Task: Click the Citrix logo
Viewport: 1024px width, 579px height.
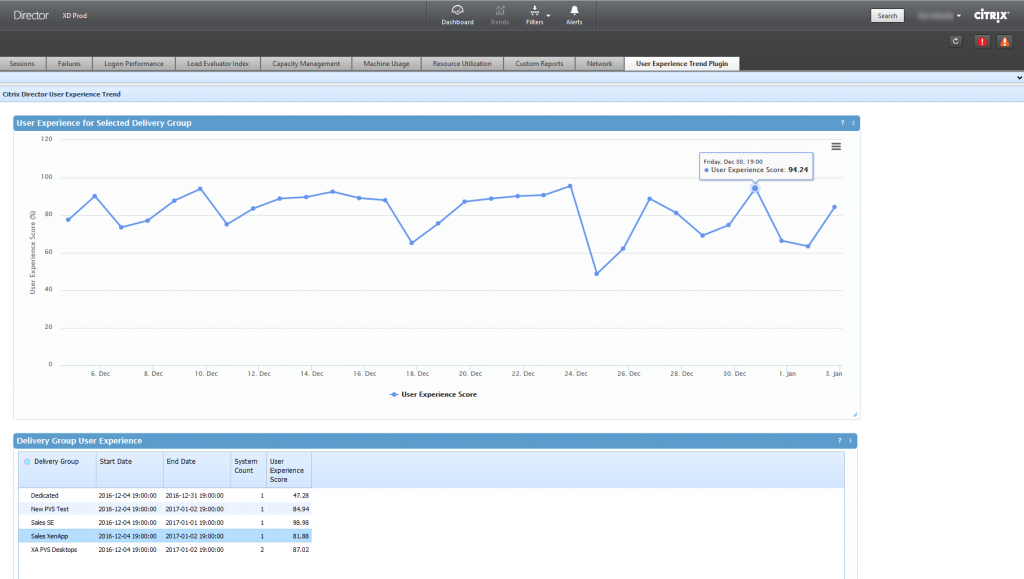Action: 991,16
